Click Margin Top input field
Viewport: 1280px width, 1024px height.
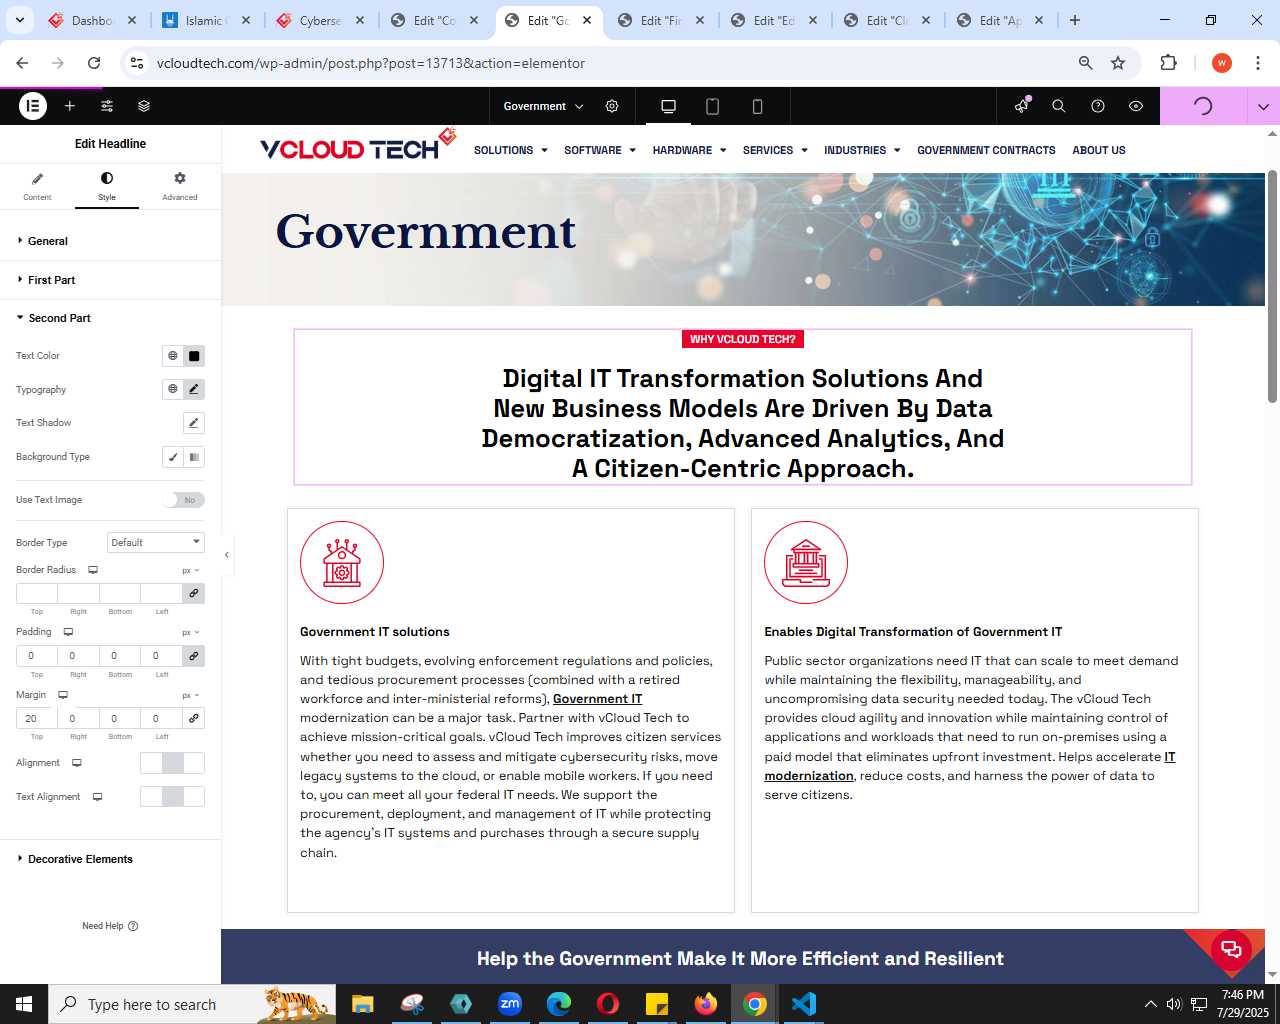(37, 718)
